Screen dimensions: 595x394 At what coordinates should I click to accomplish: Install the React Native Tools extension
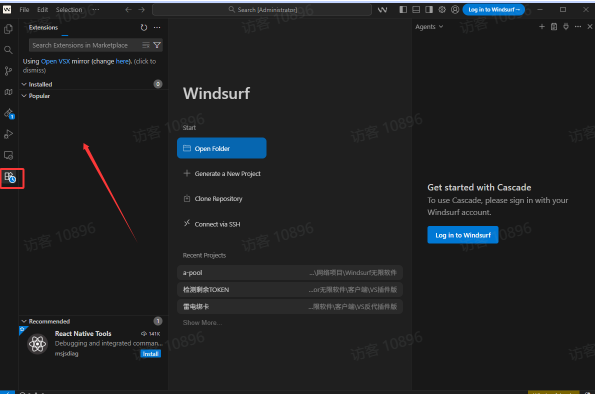151,354
